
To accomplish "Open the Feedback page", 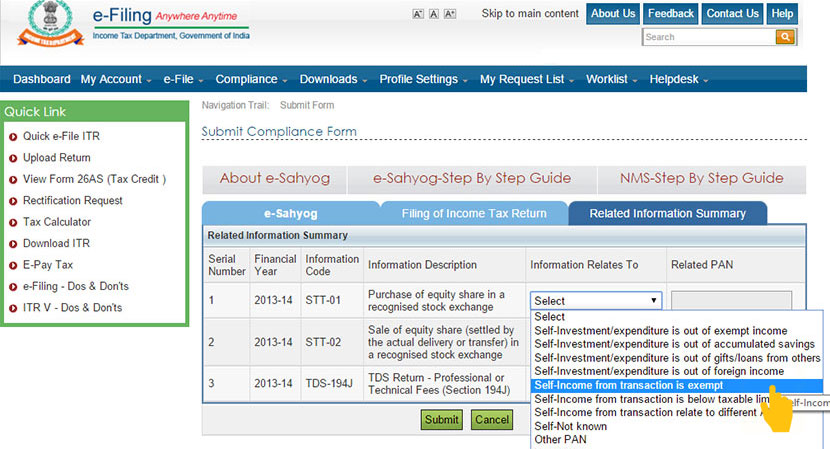I will click(671, 14).
